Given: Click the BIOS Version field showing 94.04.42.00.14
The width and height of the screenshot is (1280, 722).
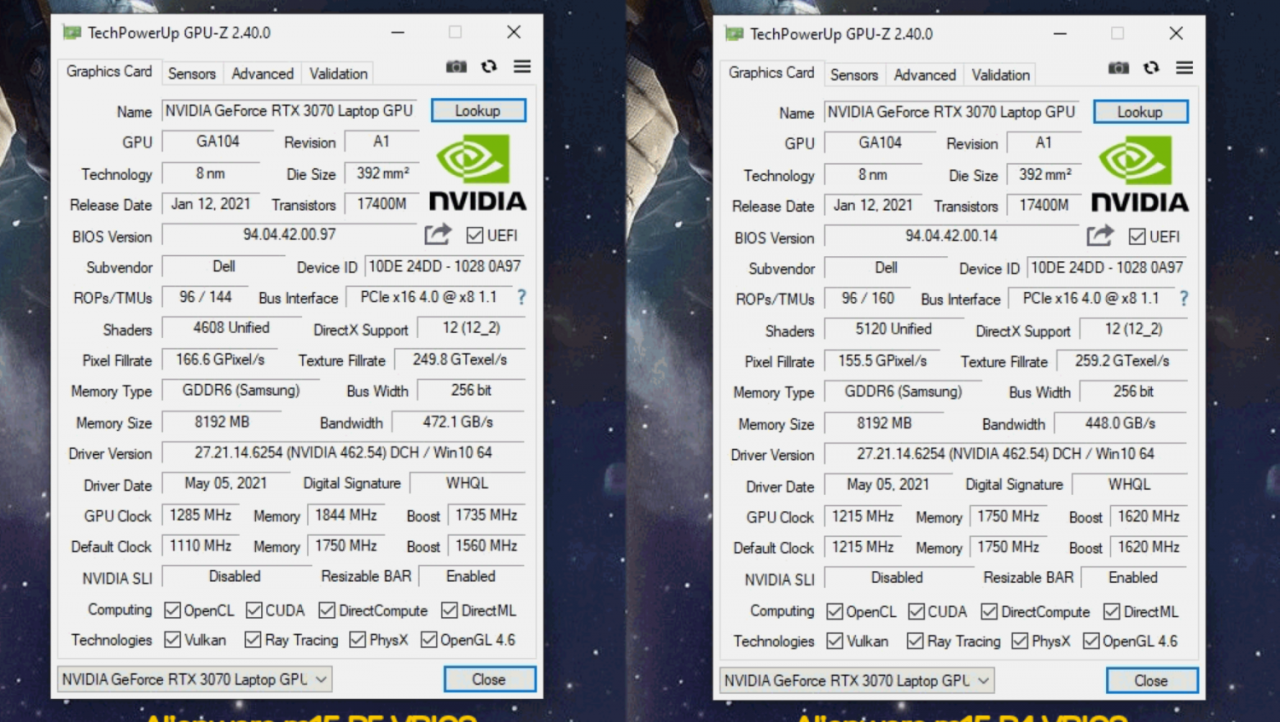Looking at the screenshot, I should click(952, 236).
